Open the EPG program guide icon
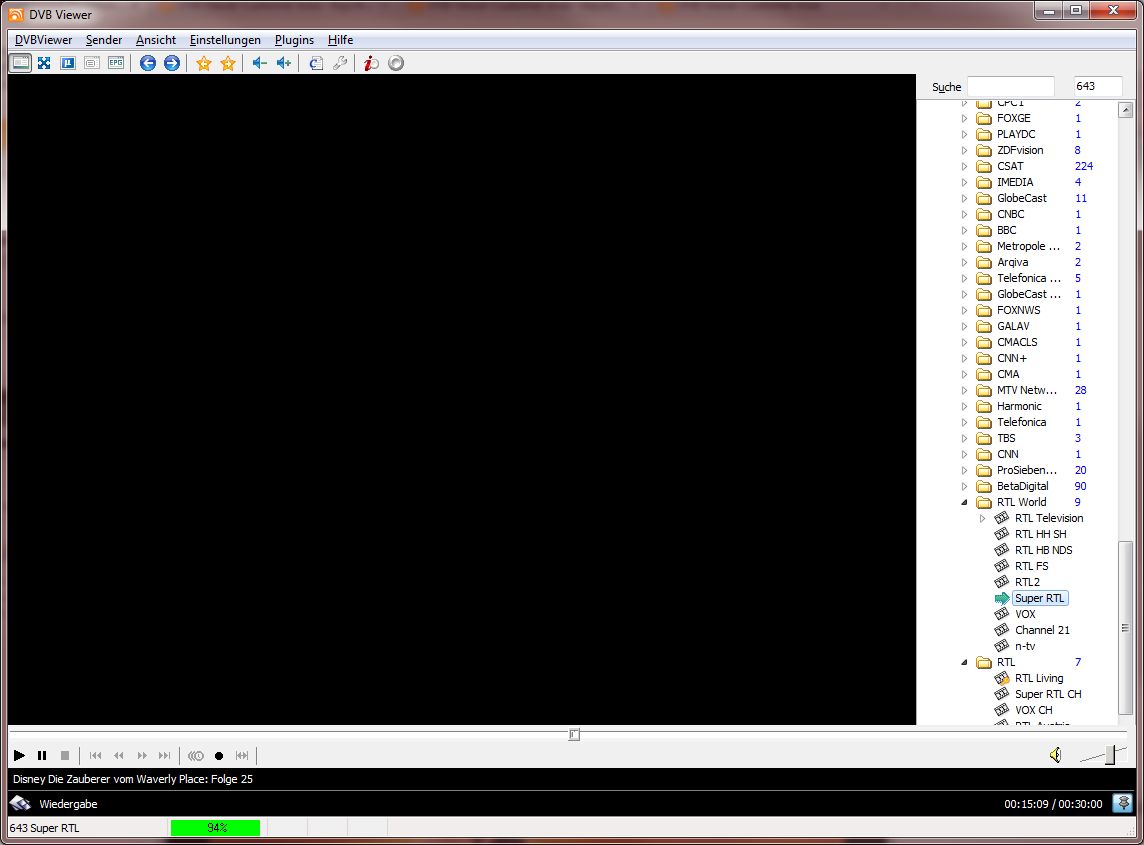This screenshot has width=1144, height=845. click(x=115, y=63)
